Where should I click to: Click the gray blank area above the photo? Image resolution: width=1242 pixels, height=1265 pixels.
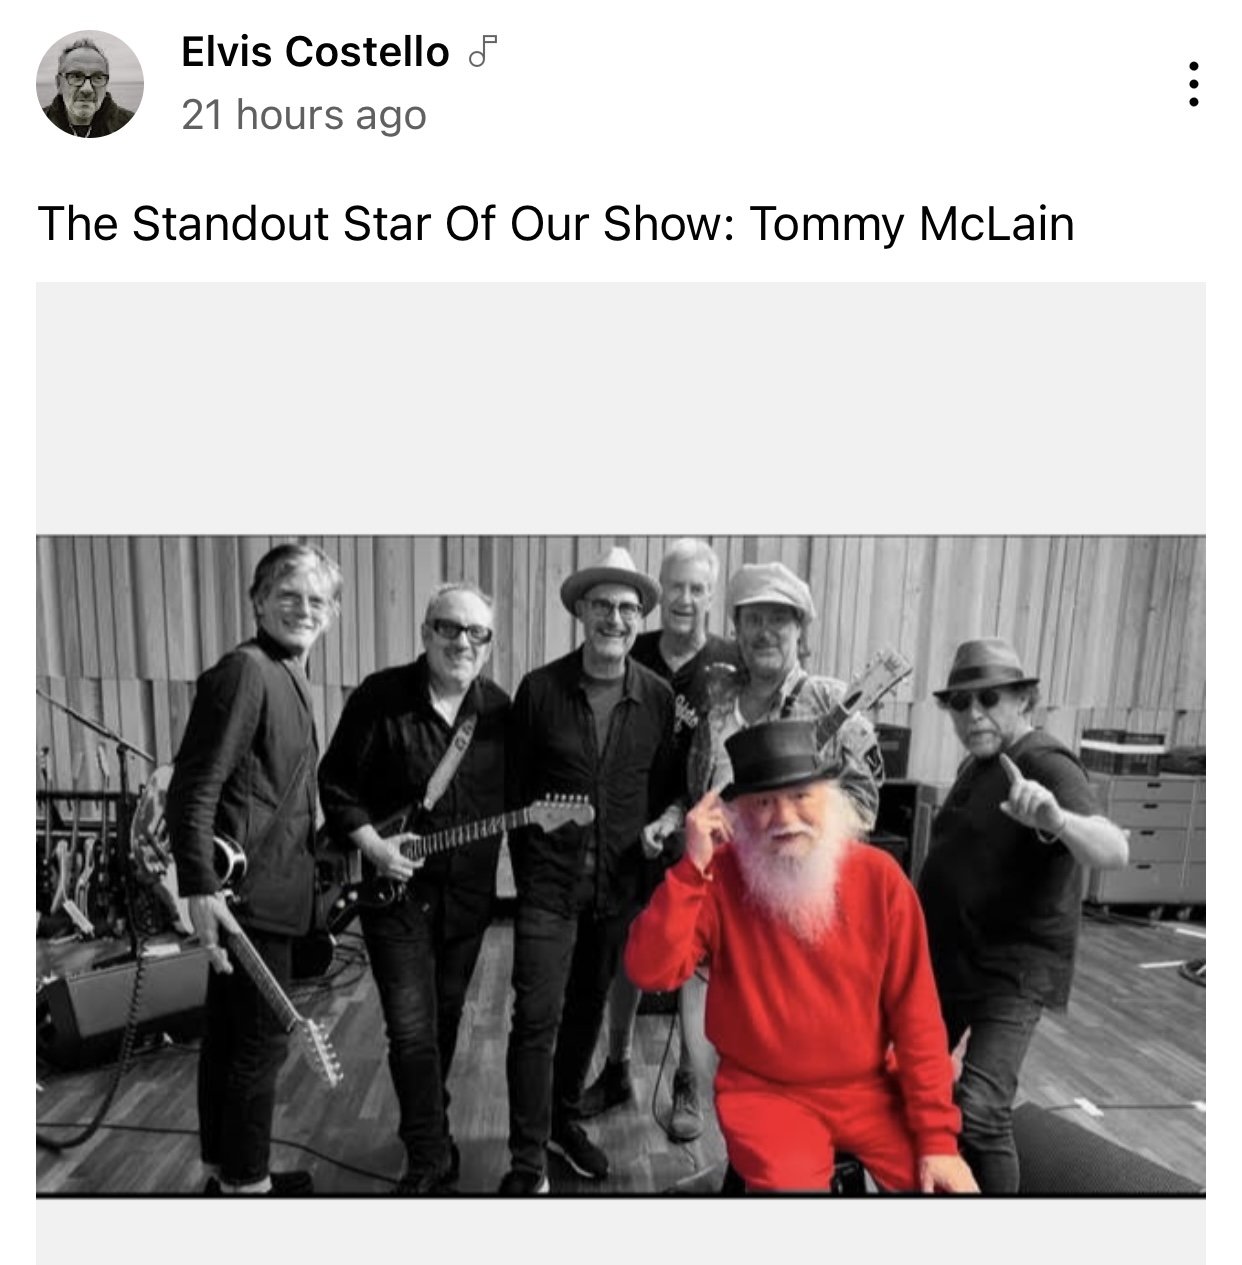point(621,408)
